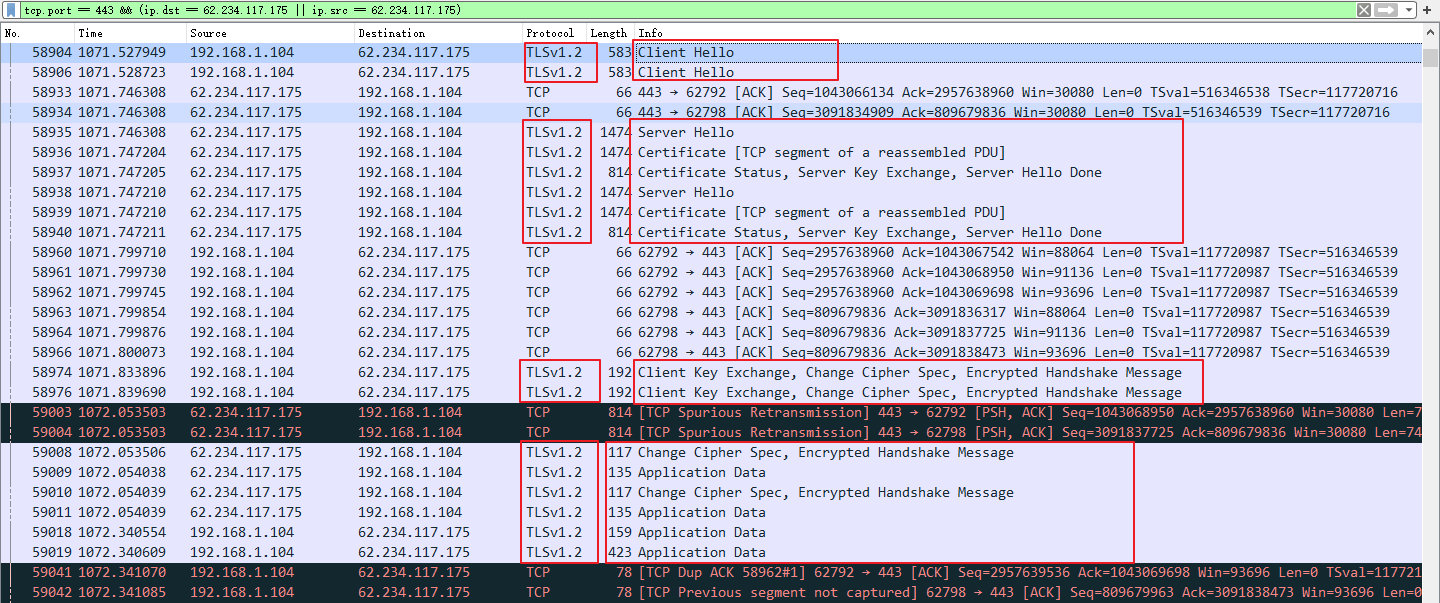Screen dimensions: 1440x603
Task: Clear the display filter with X icon
Action: click(x=1364, y=10)
